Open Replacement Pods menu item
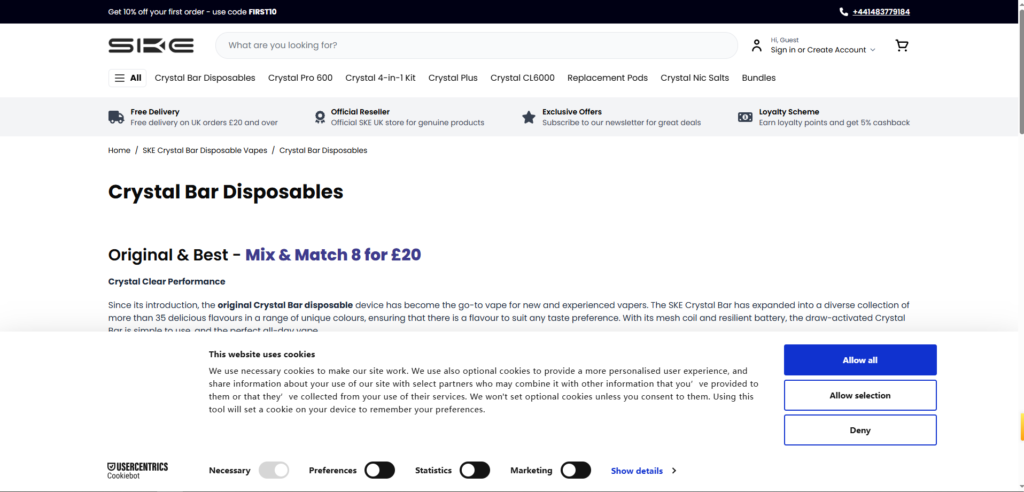This screenshot has width=1024, height=492. point(607,78)
